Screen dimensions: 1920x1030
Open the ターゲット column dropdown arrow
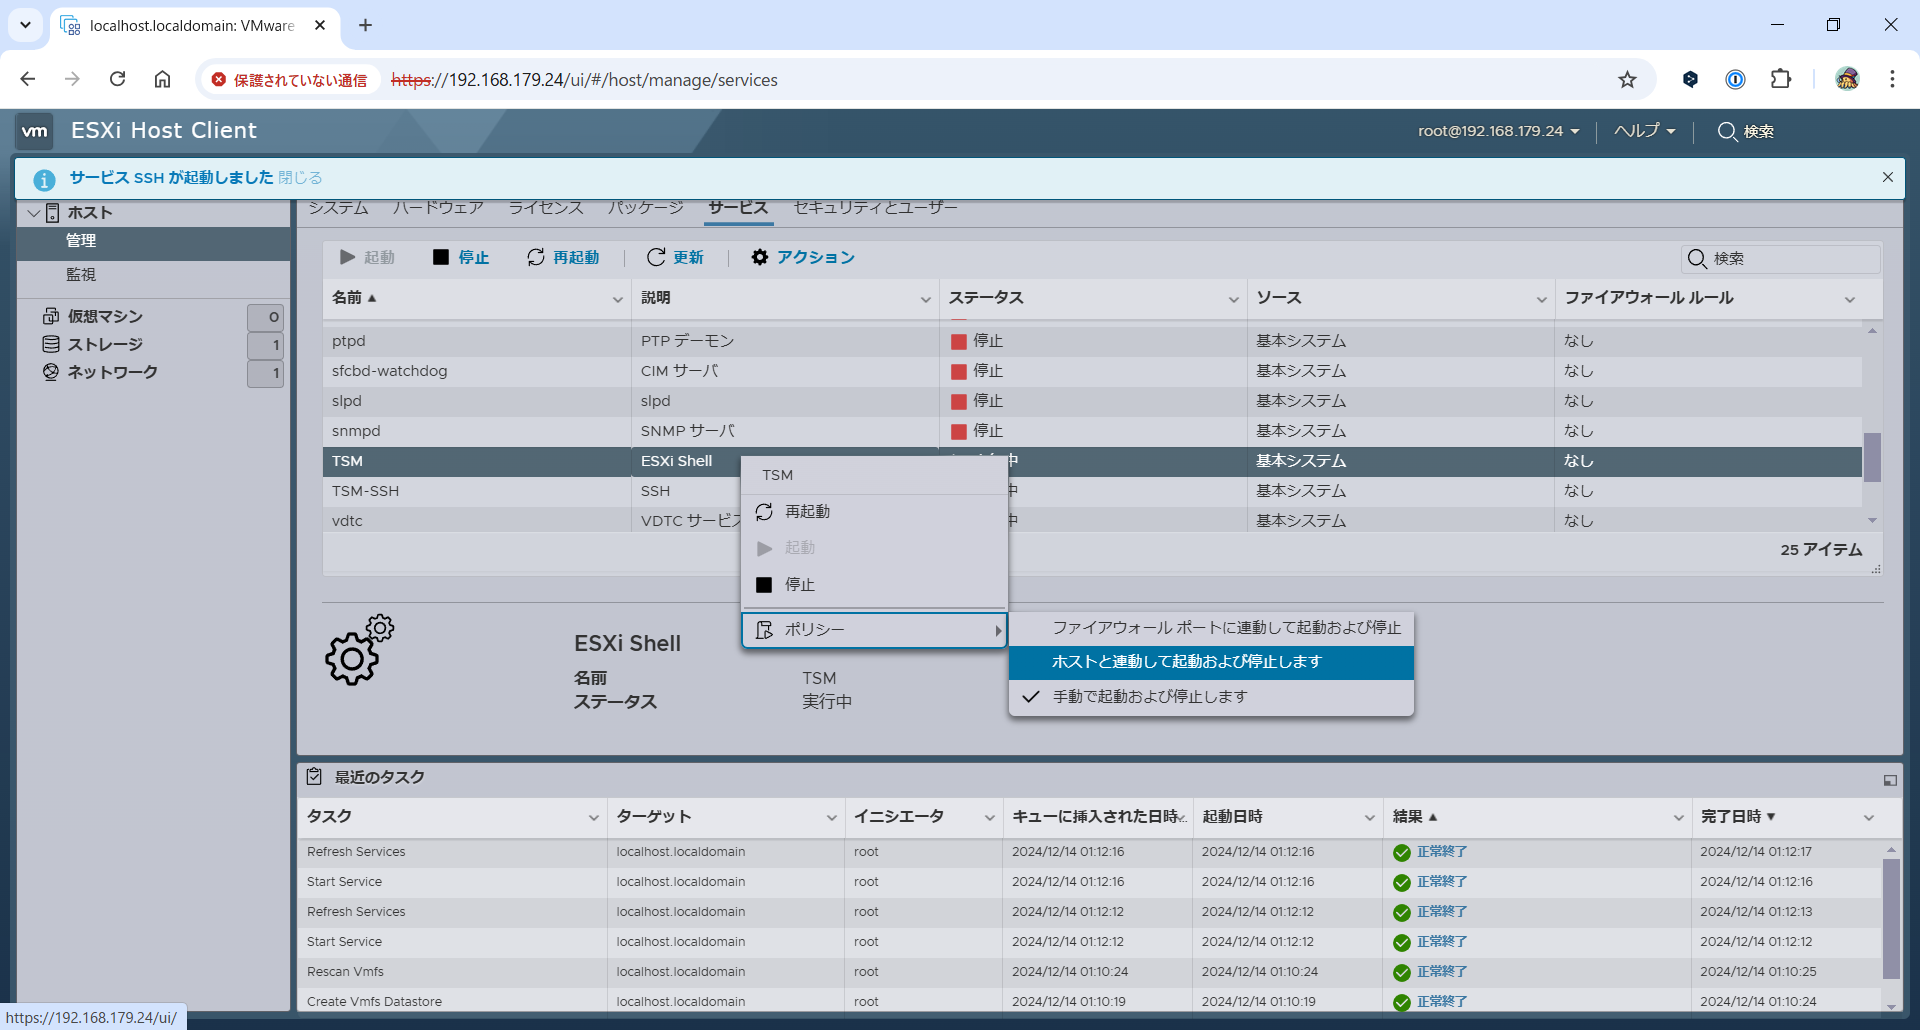[x=831, y=818]
